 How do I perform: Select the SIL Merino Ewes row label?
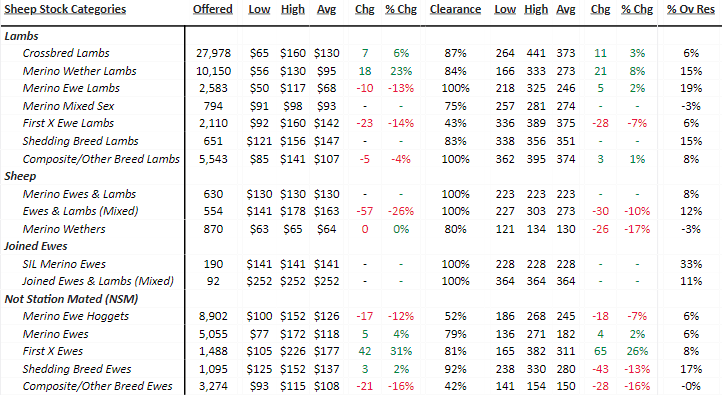pyautogui.click(x=64, y=264)
